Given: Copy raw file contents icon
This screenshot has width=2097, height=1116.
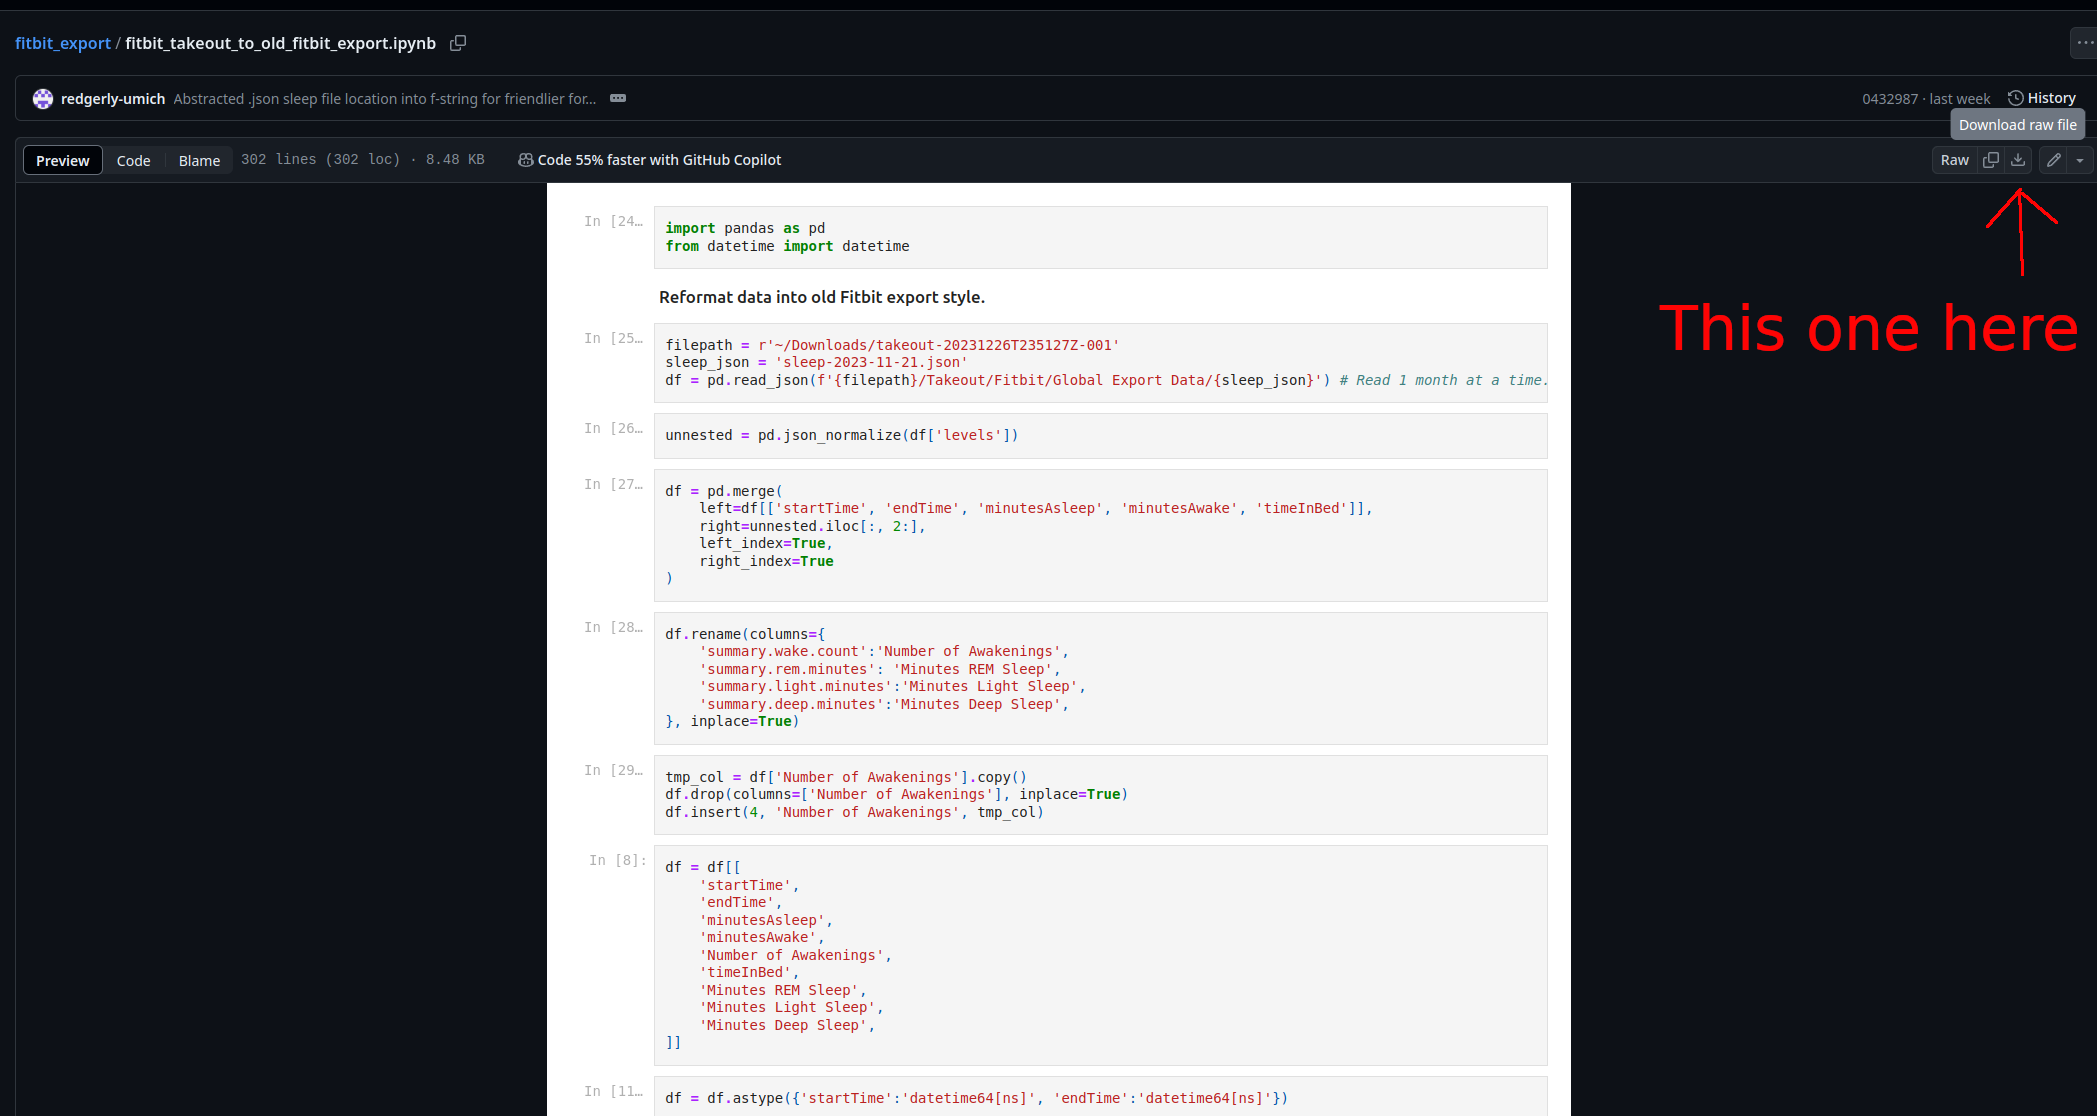Looking at the screenshot, I should 1991,160.
